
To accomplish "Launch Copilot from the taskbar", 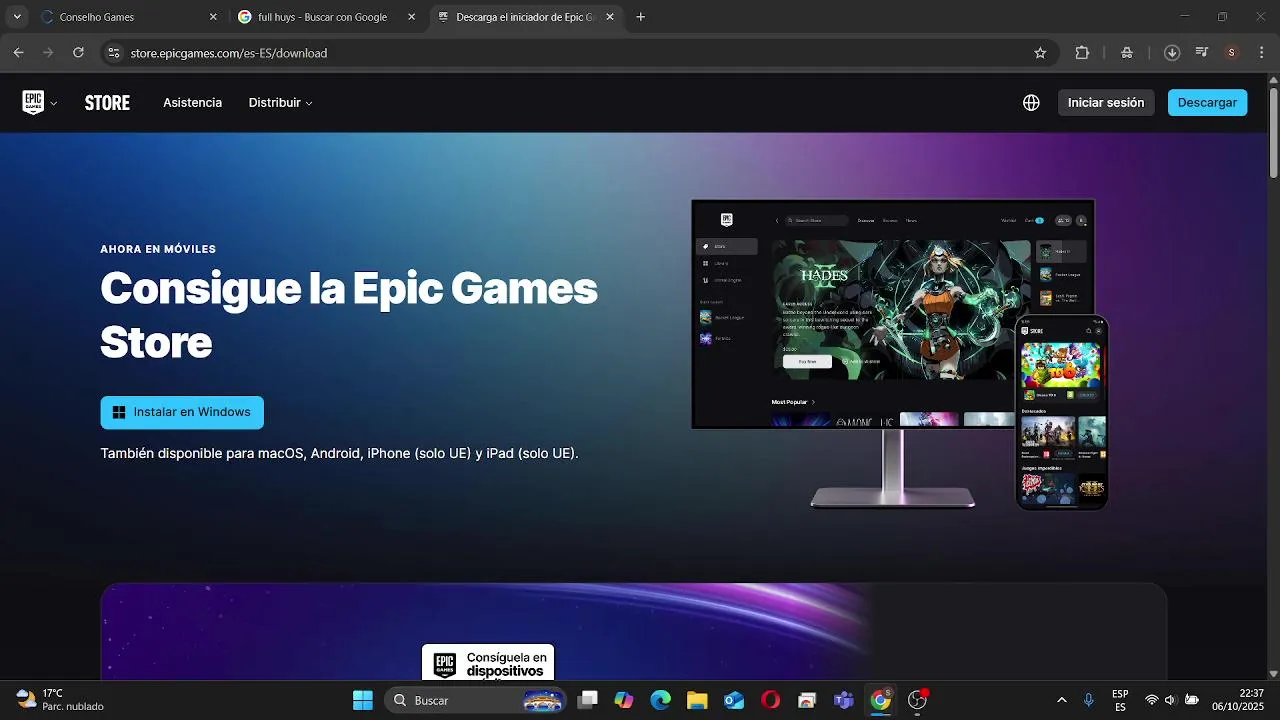I will coord(624,700).
